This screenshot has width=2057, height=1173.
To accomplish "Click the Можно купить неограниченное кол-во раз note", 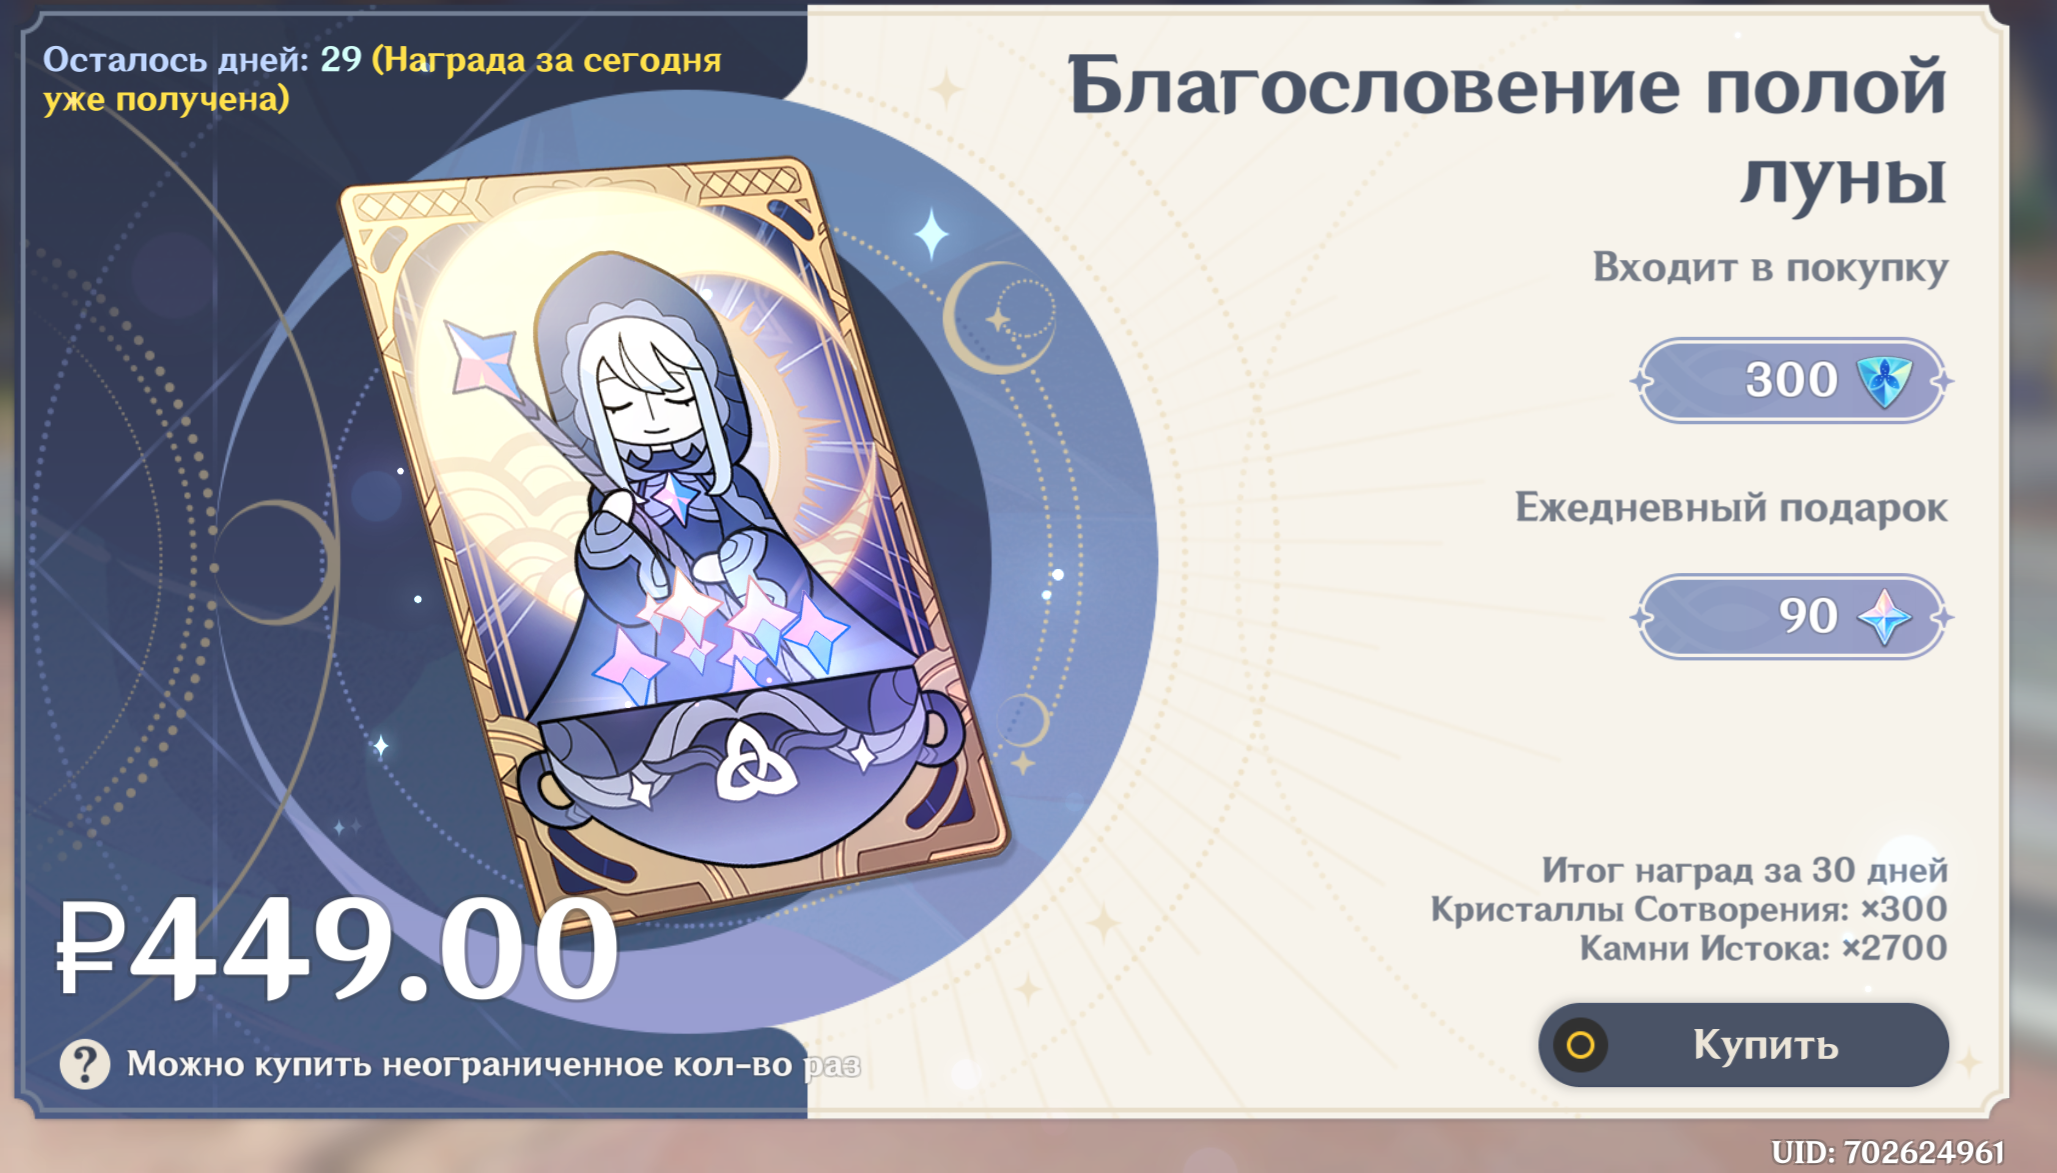I will [x=493, y=1065].
